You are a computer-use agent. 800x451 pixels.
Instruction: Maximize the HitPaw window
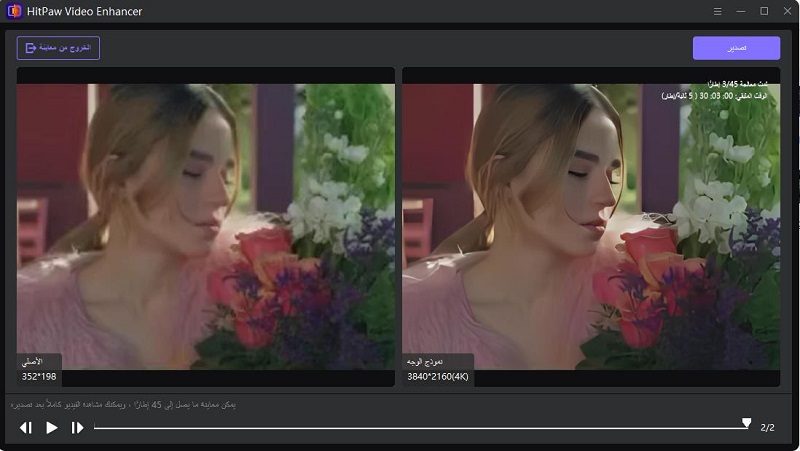coord(764,11)
